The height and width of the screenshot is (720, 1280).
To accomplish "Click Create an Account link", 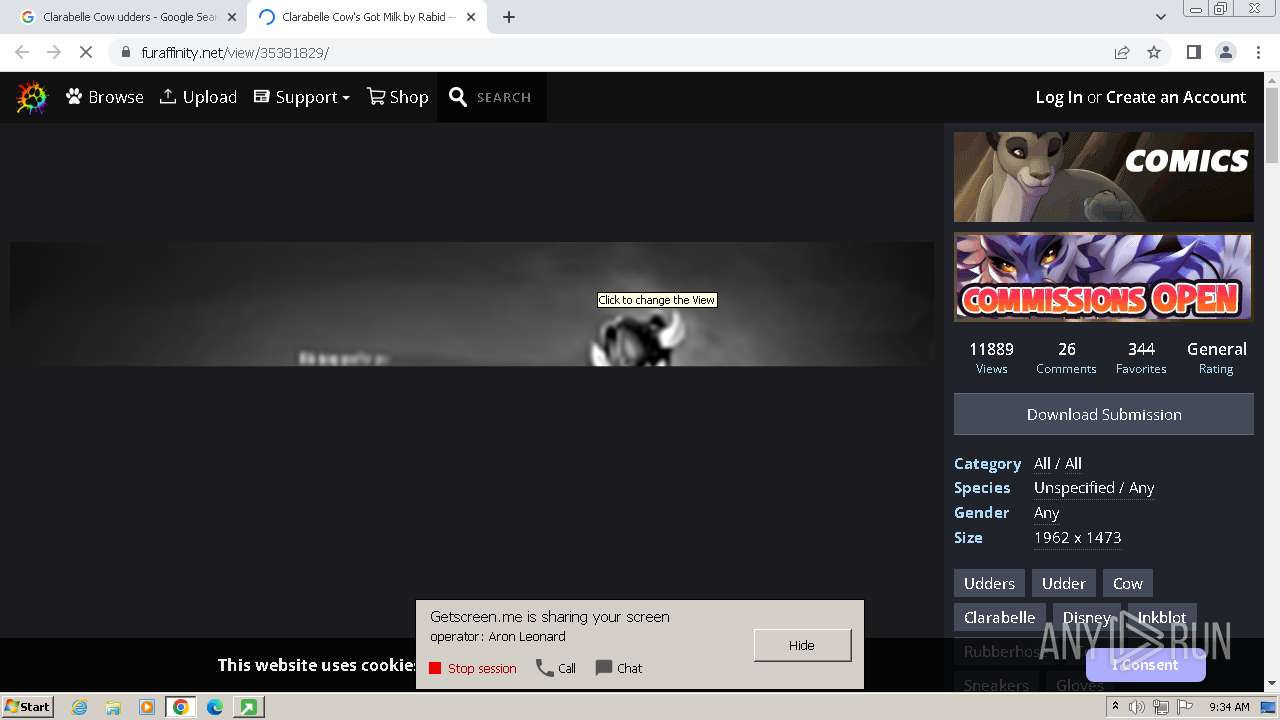I will pyautogui.click(x=1176, y=97).
